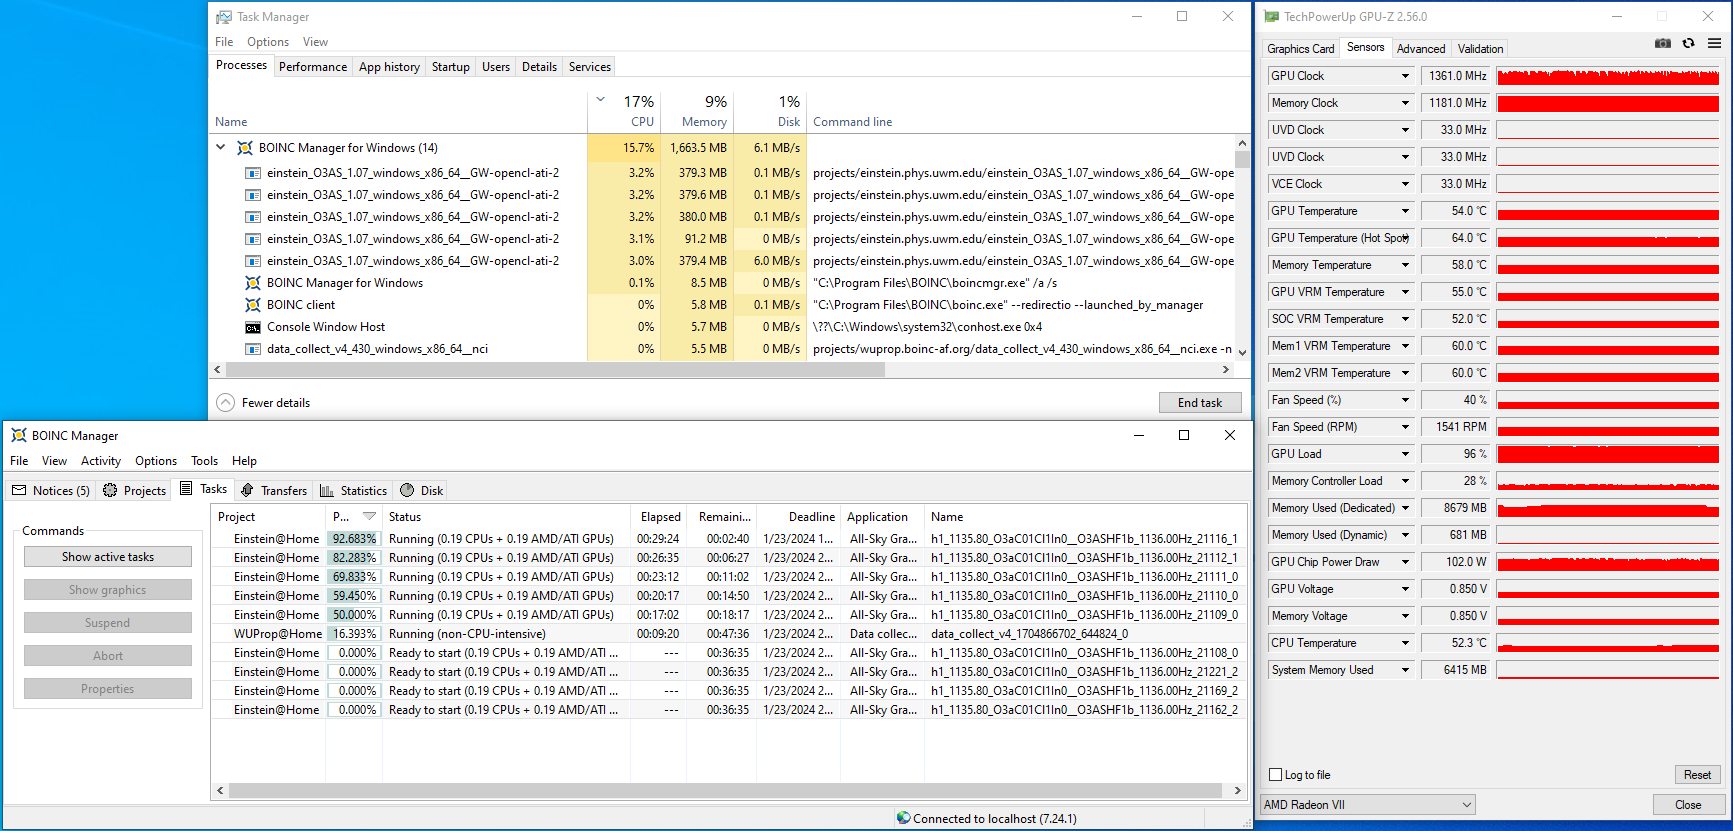Click the End task button
The height and width of the screenshot is (831, 1733).
tap(1200, 402)
